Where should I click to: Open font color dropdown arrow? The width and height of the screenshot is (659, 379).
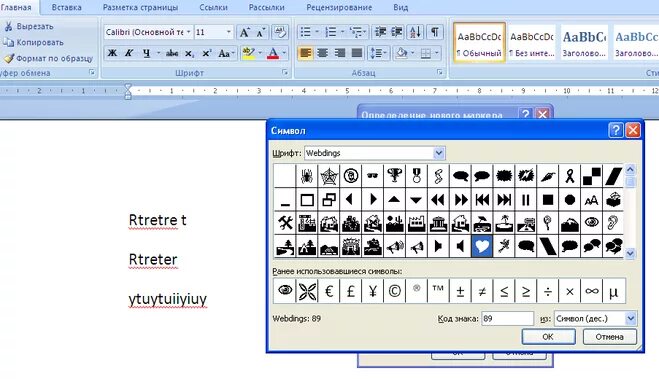click(285, 53)
